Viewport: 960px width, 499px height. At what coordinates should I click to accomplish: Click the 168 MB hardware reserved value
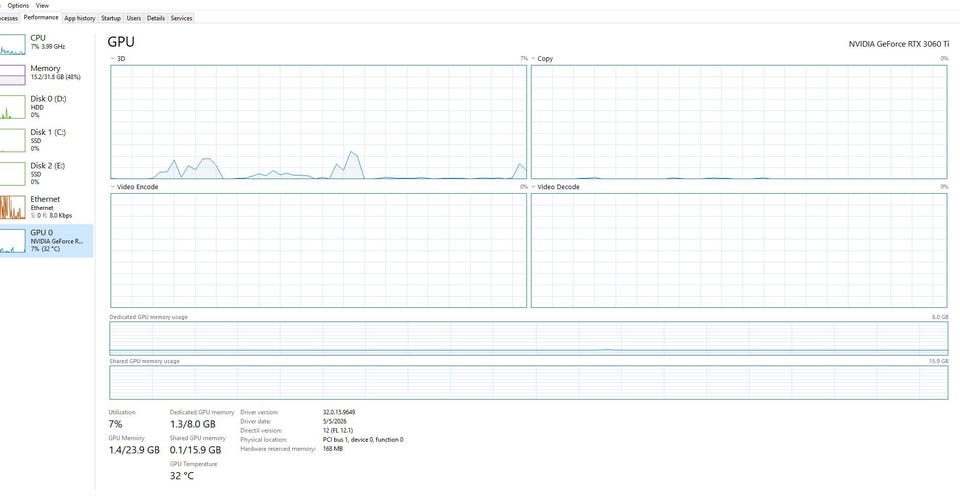pyautogui.click(x=333, y=449)
